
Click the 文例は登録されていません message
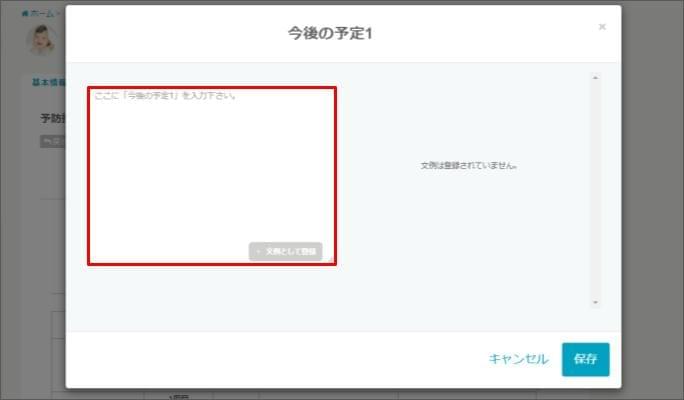(469, 164)
